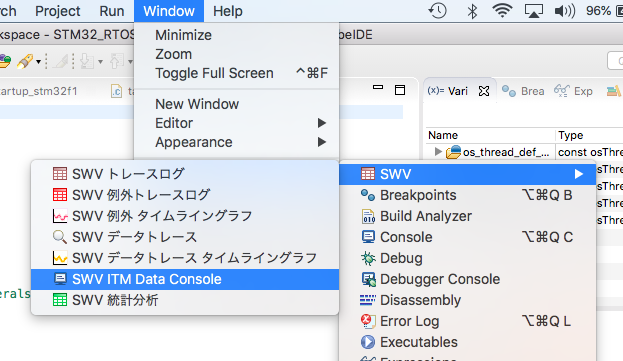Switch to Breakpoints tab

523,91
